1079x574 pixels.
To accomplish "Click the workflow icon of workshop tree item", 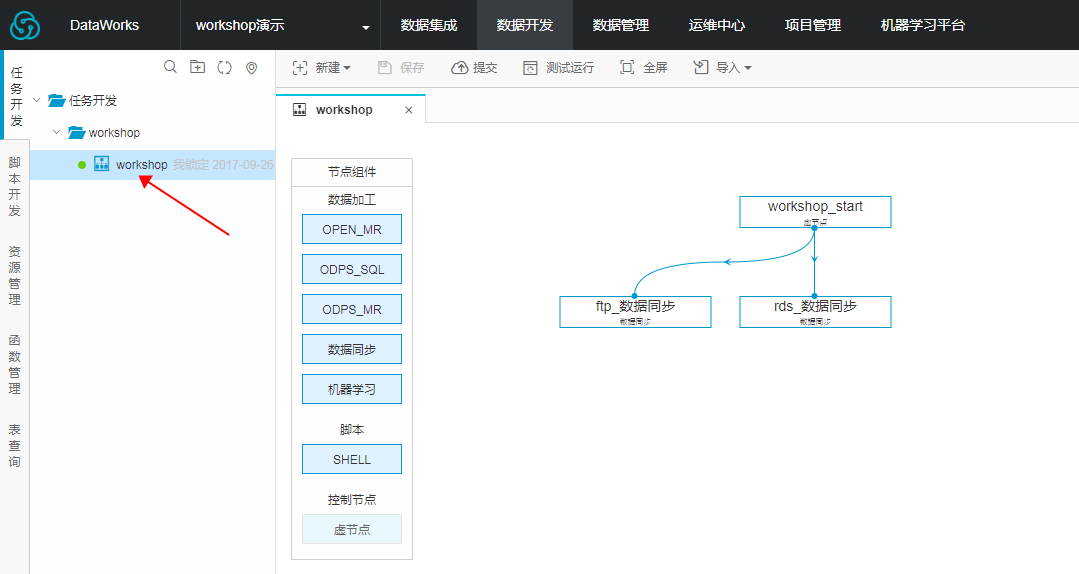I will [102, 164].
